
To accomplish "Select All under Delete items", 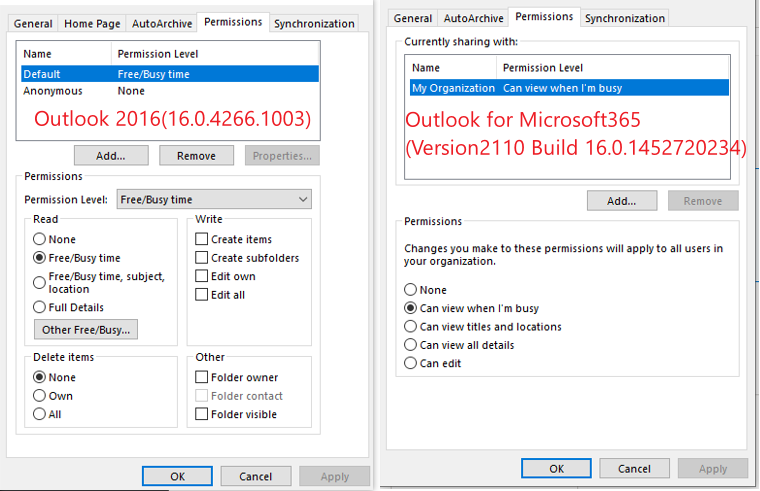I will [47, 414].
